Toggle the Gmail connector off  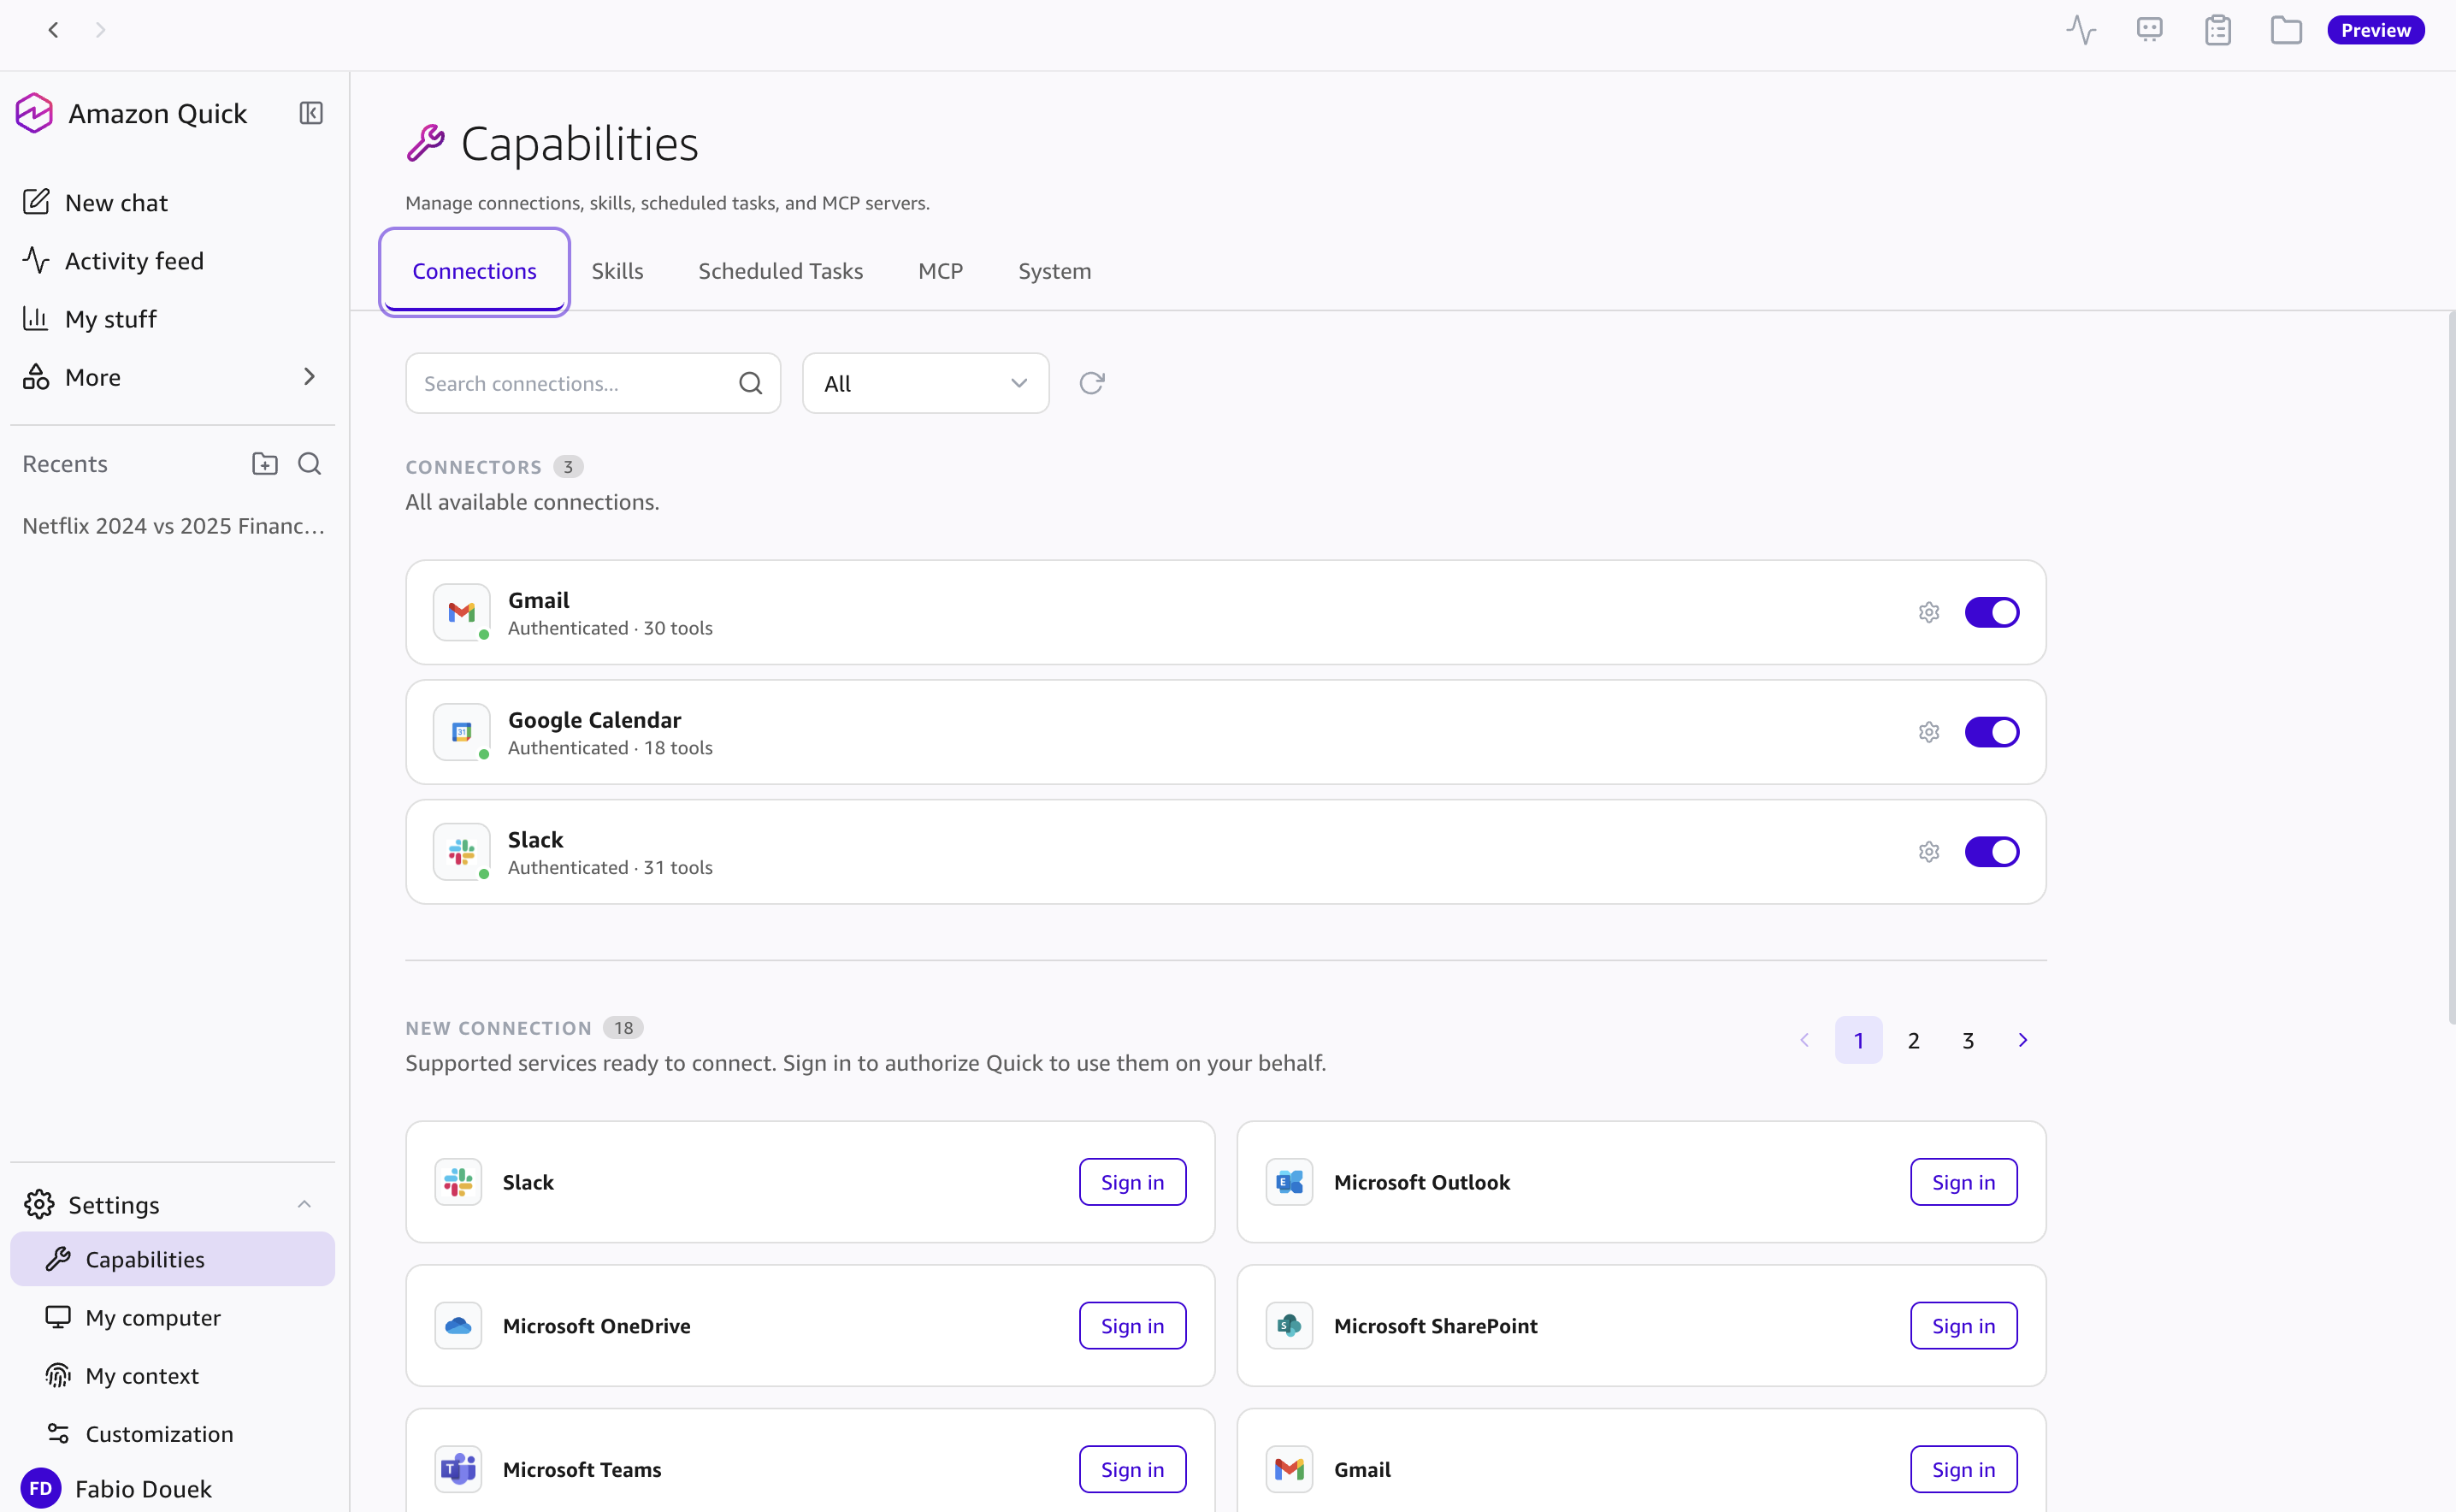pos(1991,612)
